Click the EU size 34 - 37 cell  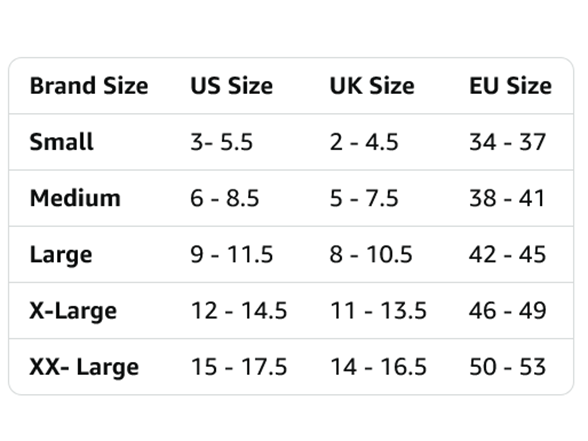coord(507,142)
